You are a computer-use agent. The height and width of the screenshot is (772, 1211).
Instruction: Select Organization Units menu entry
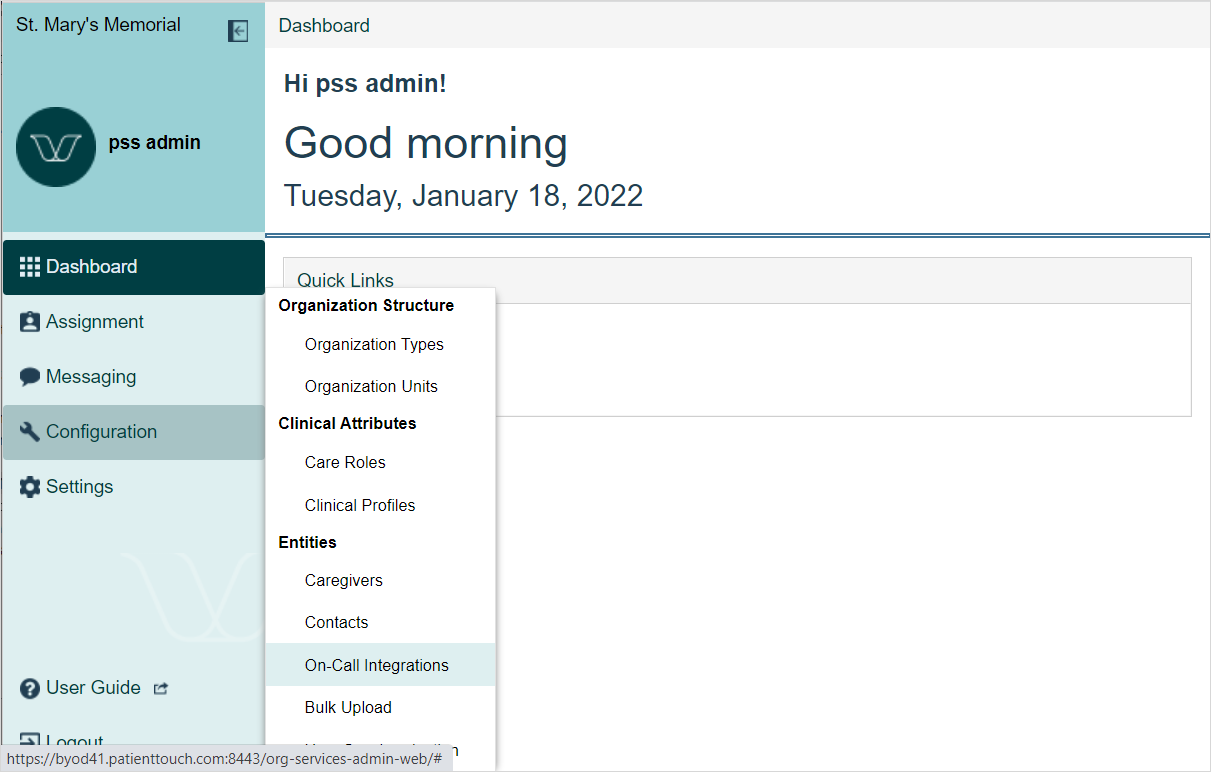(371, 386)
